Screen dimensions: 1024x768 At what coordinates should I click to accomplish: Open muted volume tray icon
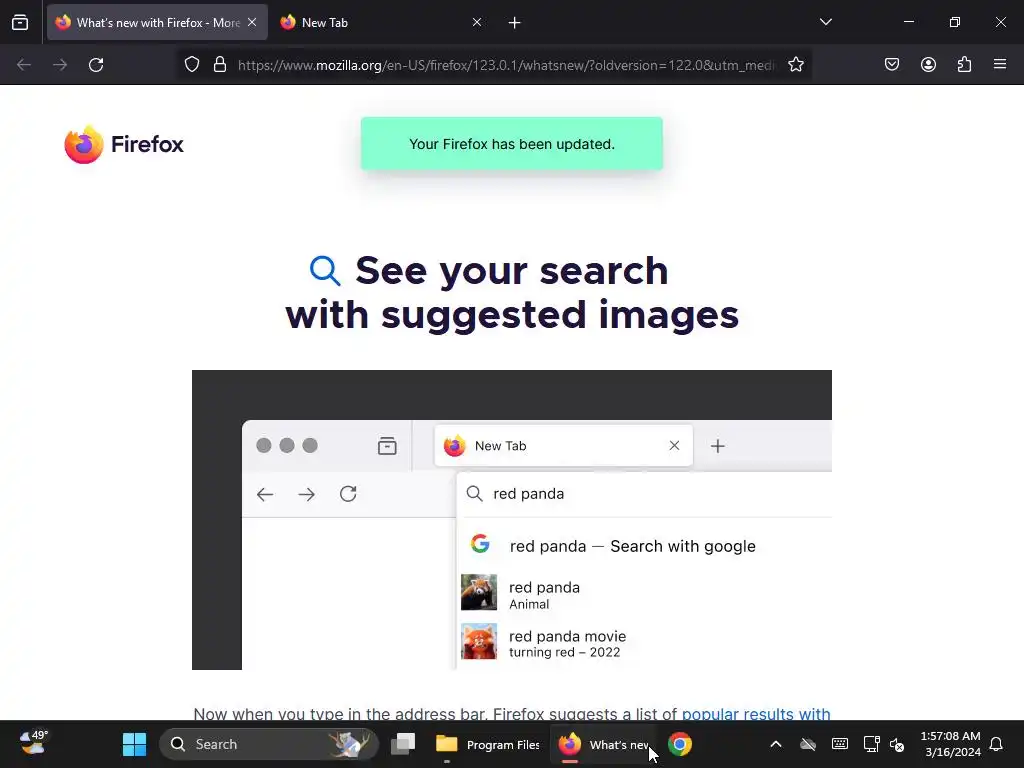(x=897, y=744)
